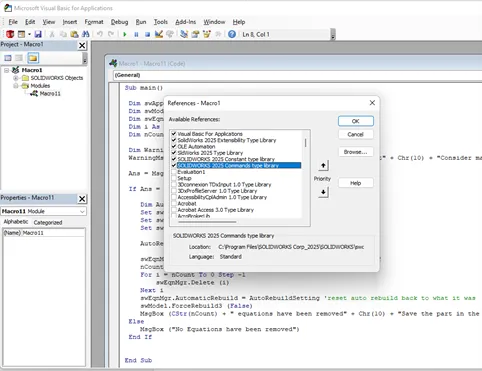
Task: Enable the Acrobat reference checkbox
Action: click(x=174, y=204)
